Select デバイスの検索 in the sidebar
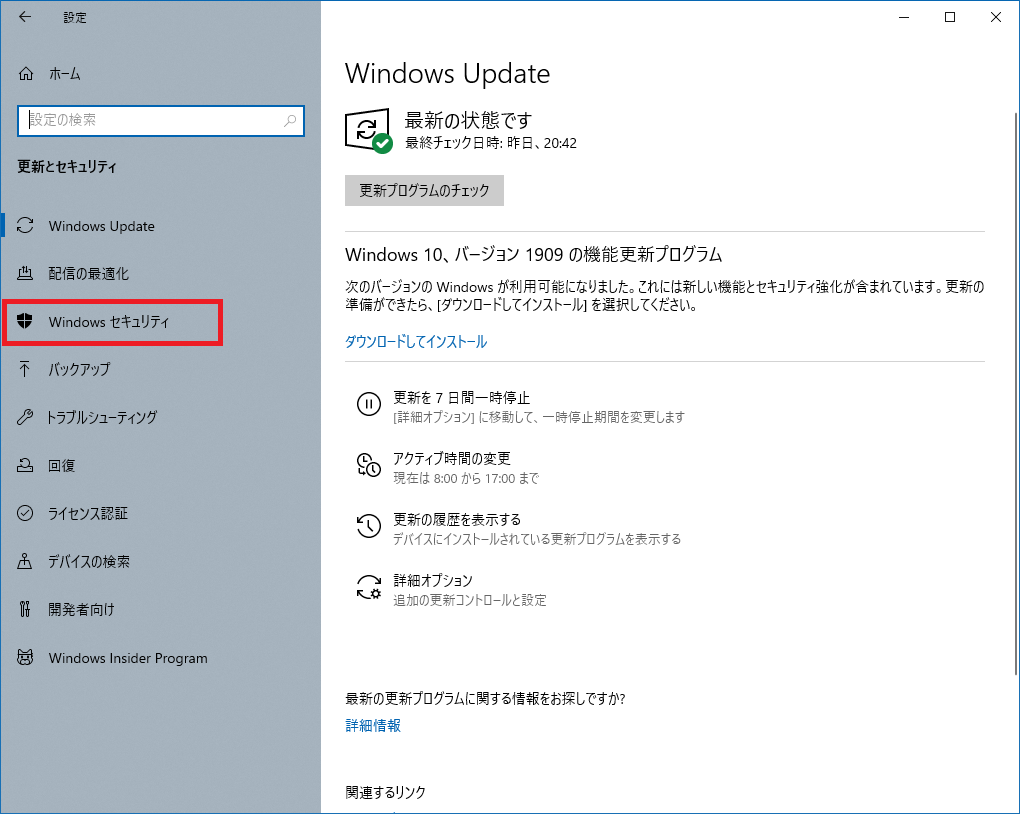1020x814 pixels. pos(93,561)
